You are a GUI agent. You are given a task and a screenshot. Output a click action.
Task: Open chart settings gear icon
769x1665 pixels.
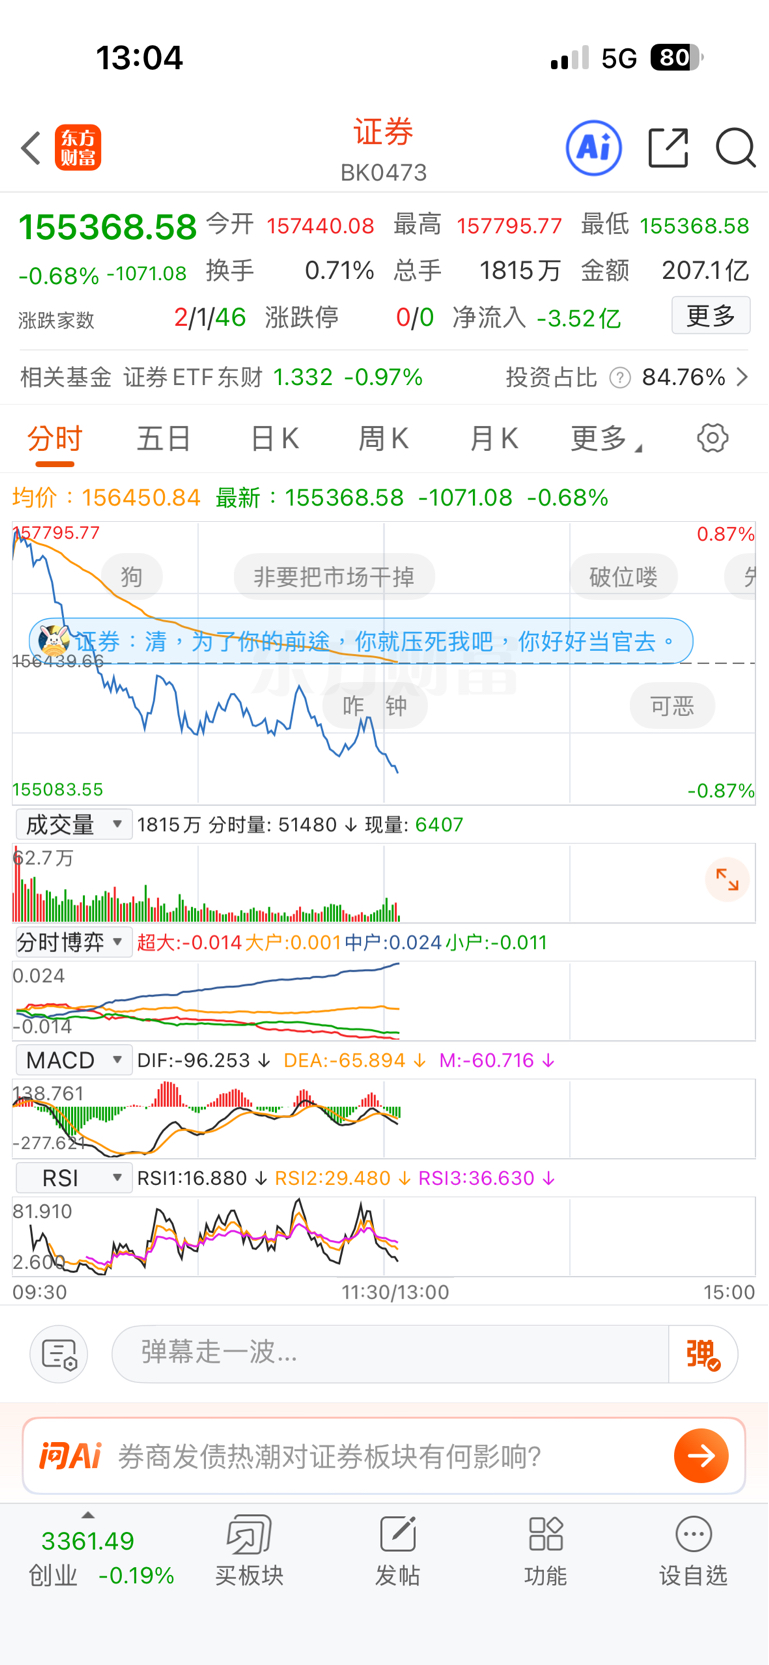coord(712,438)
